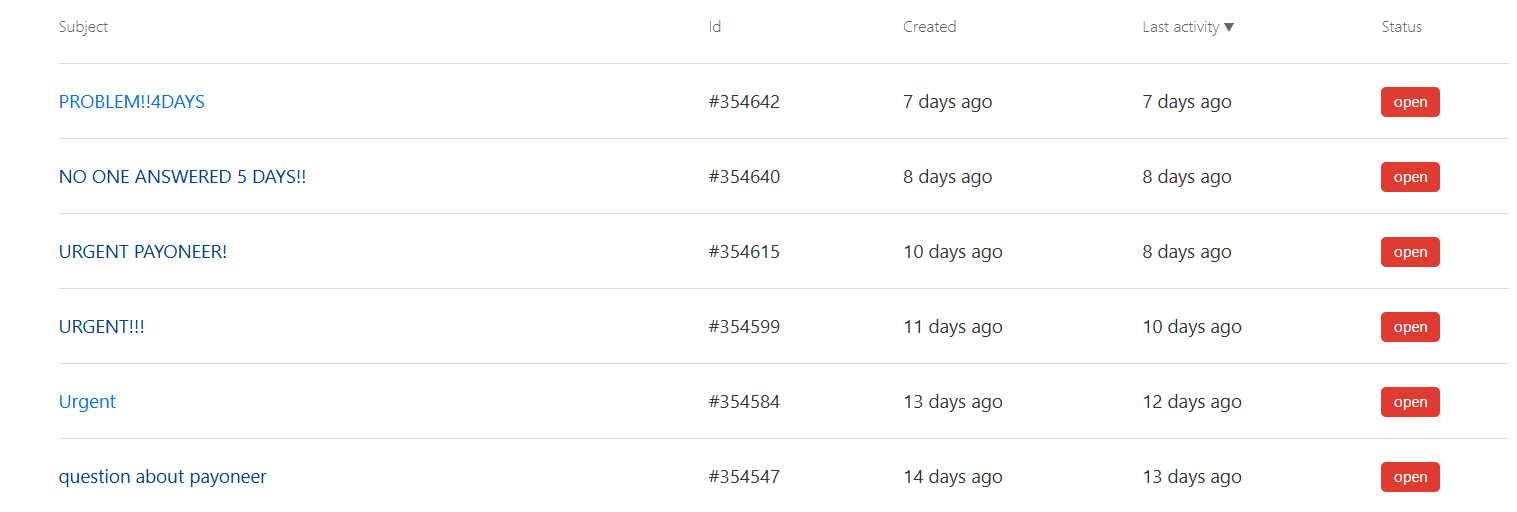The width and height of the screenshot is (1517, 512).
Task: Click the open badge for ticket #354640
Action: [x=1410, y=177]
